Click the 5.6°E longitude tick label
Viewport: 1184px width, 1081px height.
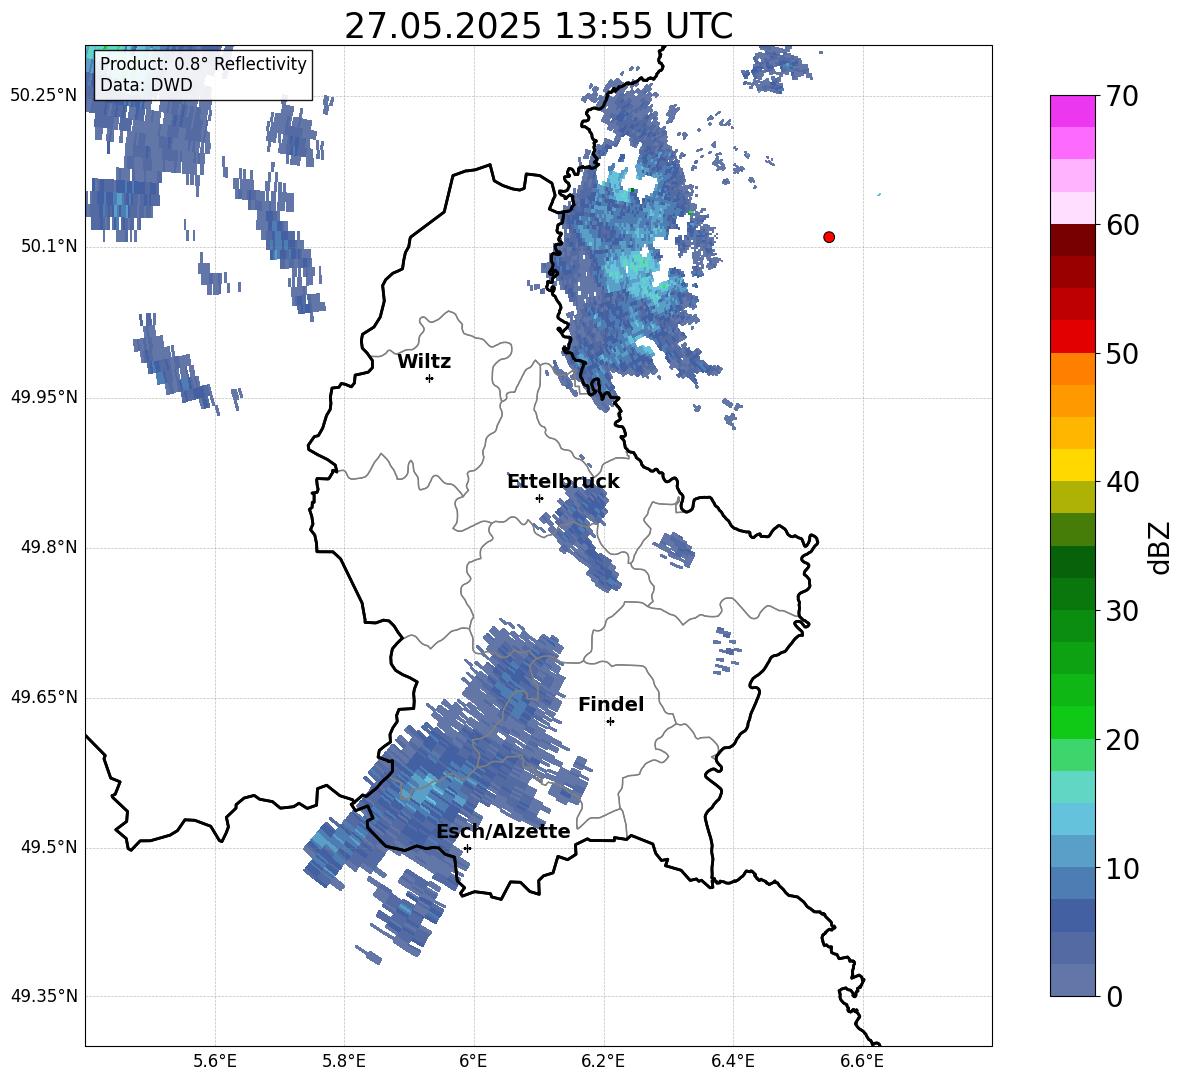[215, 1061]
